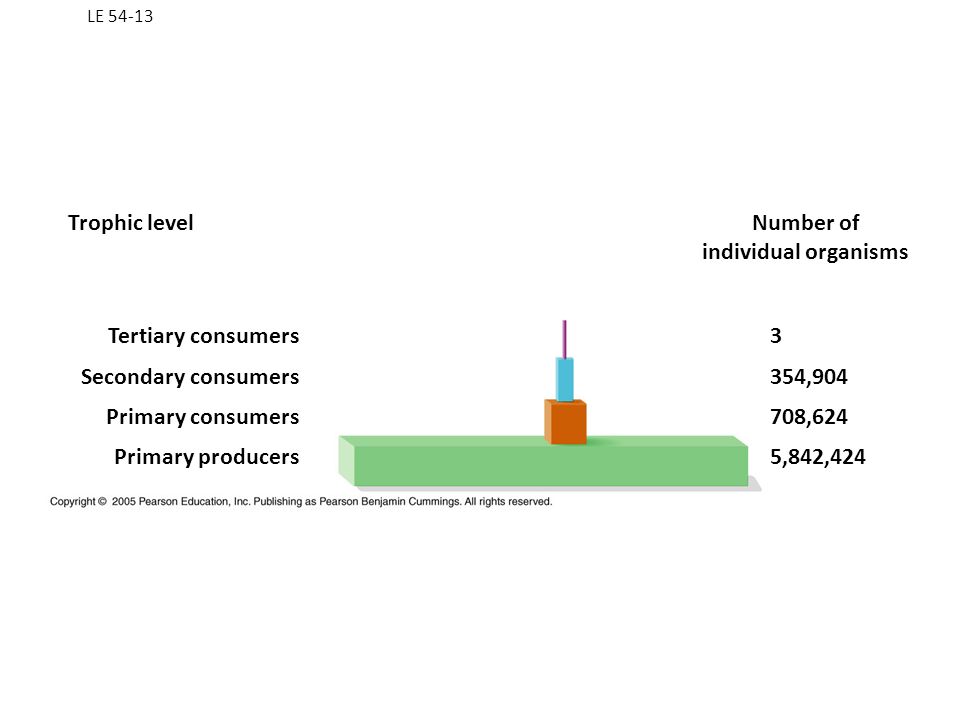
Task: Click the 'Secondary consumers' label
Action: [x=190, y=377]
